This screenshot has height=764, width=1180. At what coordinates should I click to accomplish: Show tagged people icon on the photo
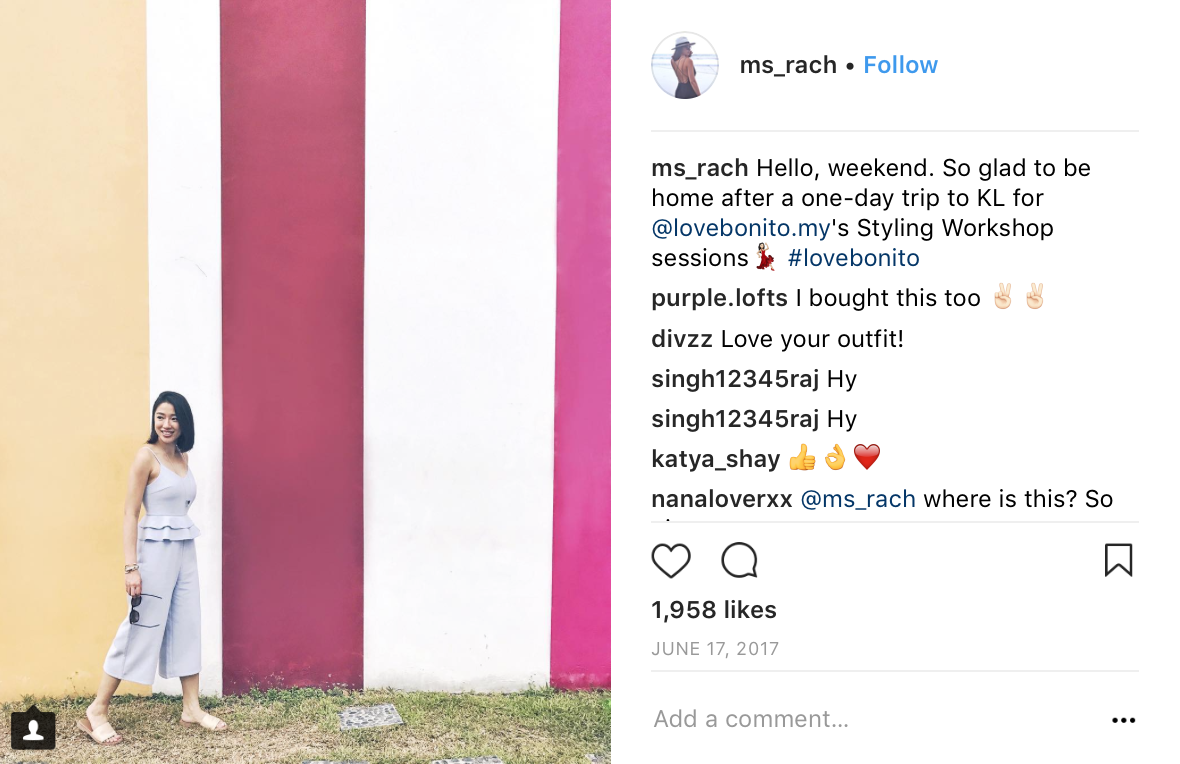[x=33, y=729]
